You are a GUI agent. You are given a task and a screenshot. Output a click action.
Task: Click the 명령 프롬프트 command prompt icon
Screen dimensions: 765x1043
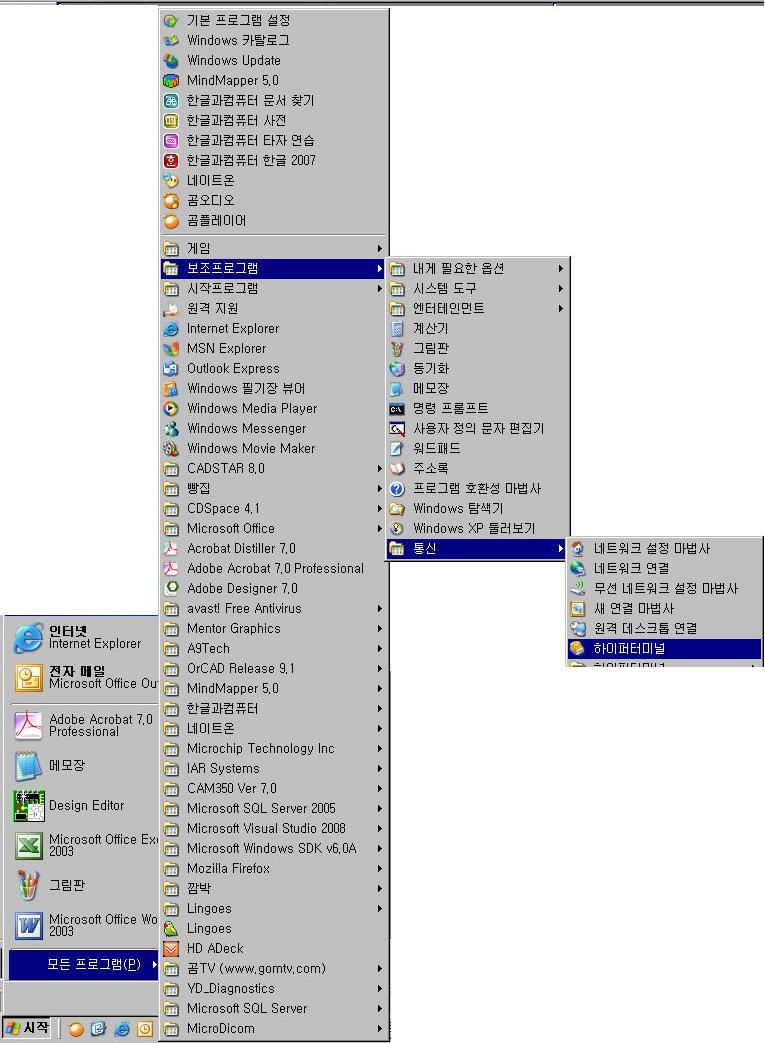coord(397,408)
